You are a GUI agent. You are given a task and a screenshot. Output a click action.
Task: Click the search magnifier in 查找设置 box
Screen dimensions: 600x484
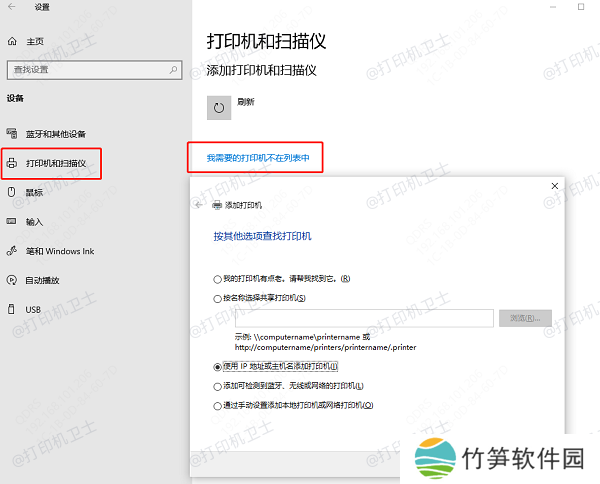[x=173, y=70]
